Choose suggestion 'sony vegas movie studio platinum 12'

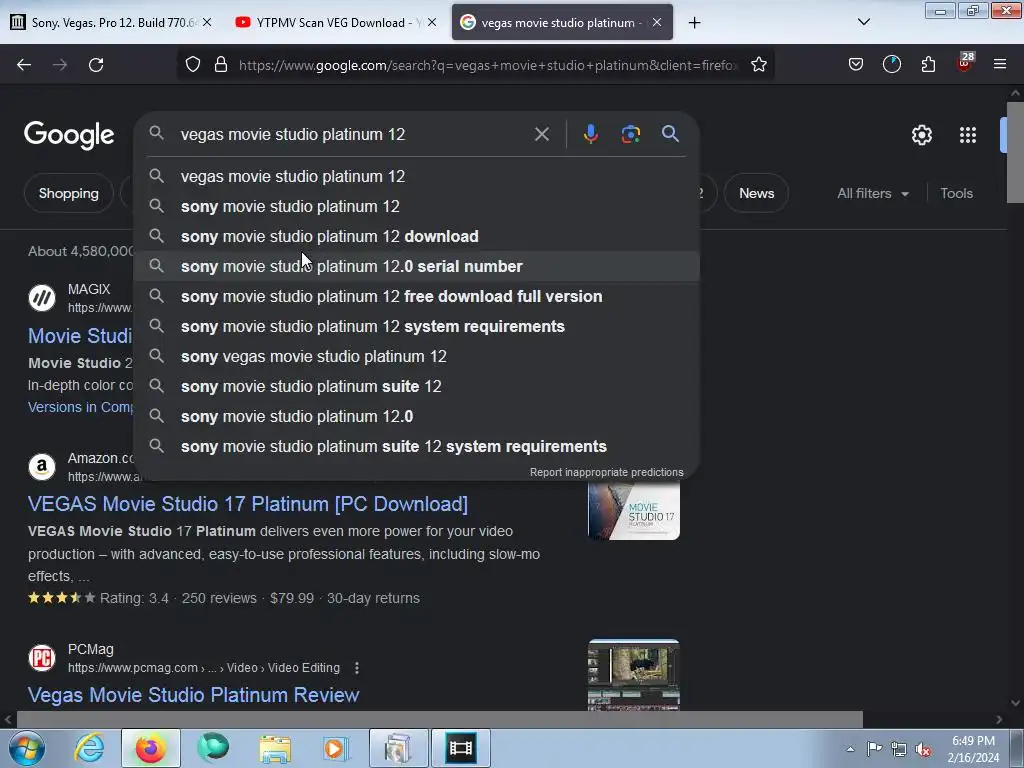417,357
